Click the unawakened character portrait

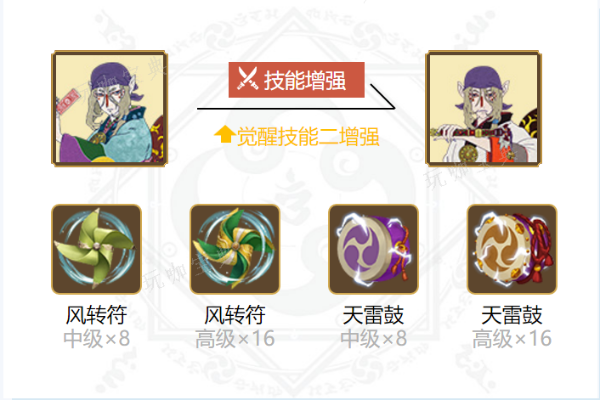click(110, 108)
